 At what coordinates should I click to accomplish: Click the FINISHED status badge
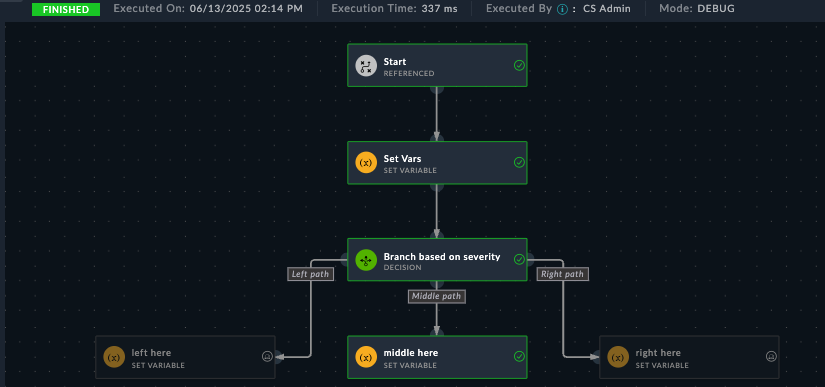[66, 9]
